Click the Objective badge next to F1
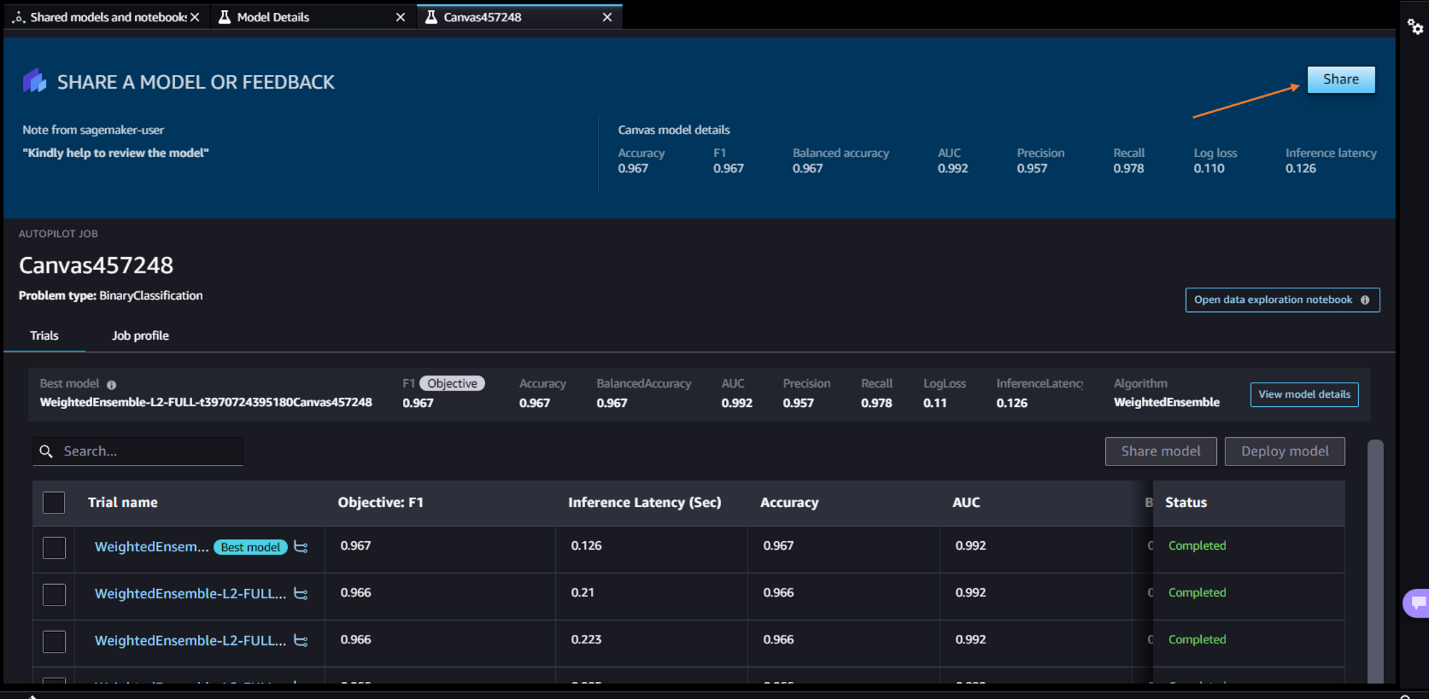 pos(452,383)
